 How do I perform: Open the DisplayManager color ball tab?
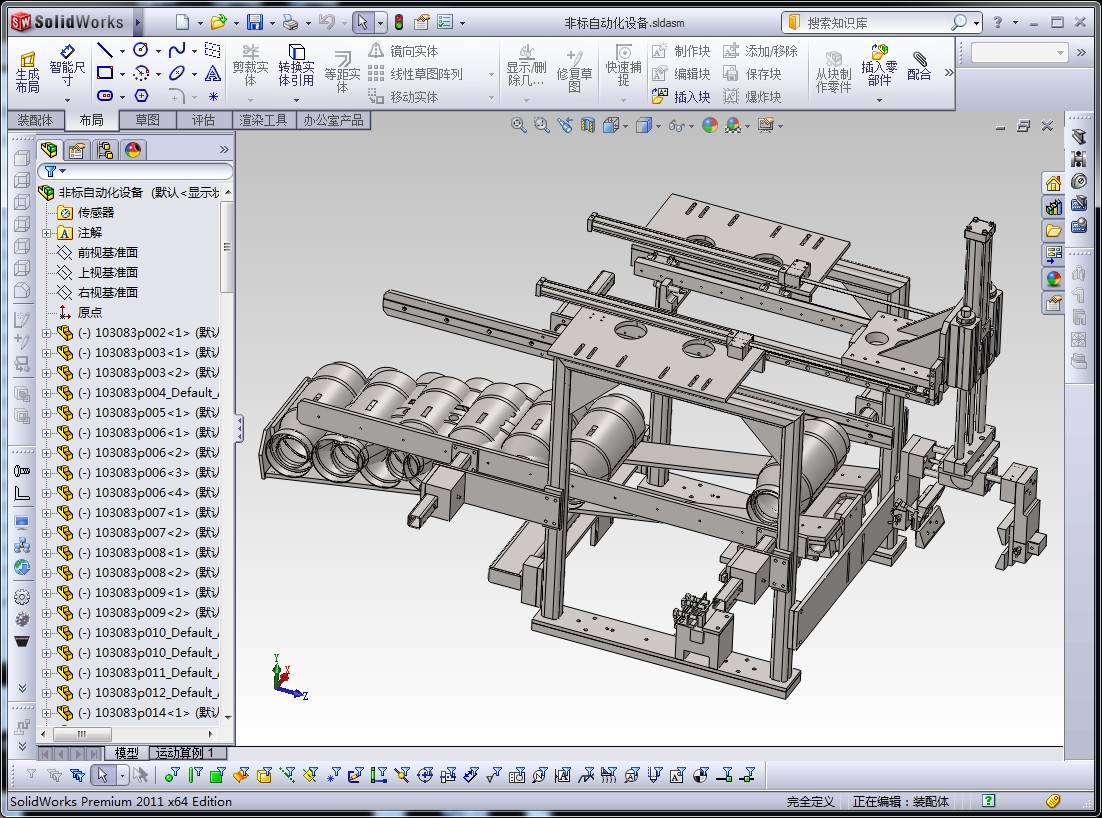[x=133, y=150]
